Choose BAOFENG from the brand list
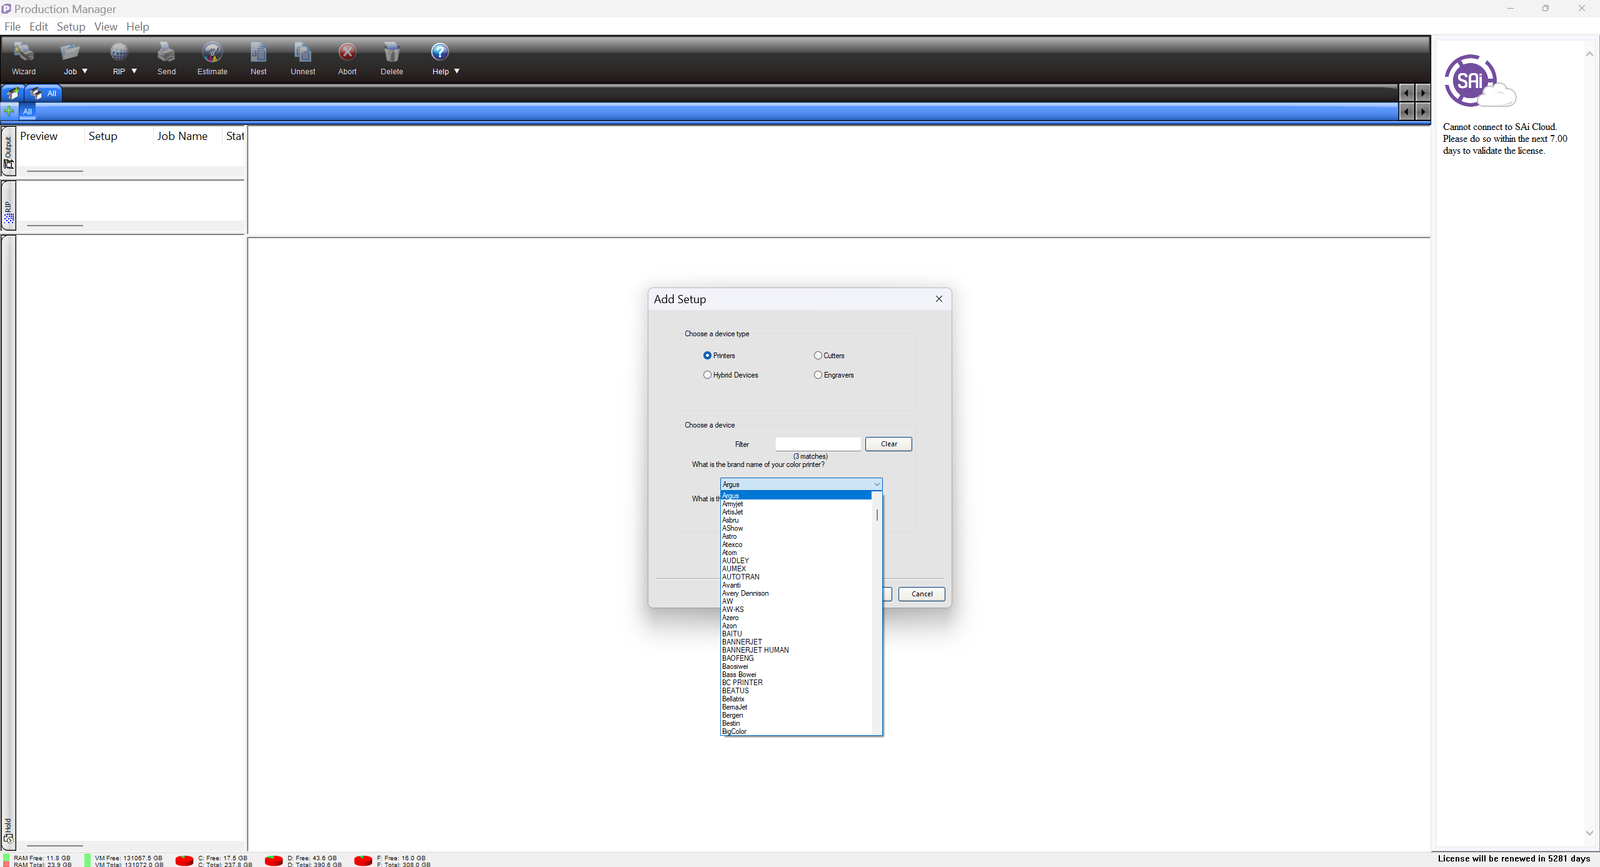This screenshot has height=867, width=1600. [x=796, y=658]
